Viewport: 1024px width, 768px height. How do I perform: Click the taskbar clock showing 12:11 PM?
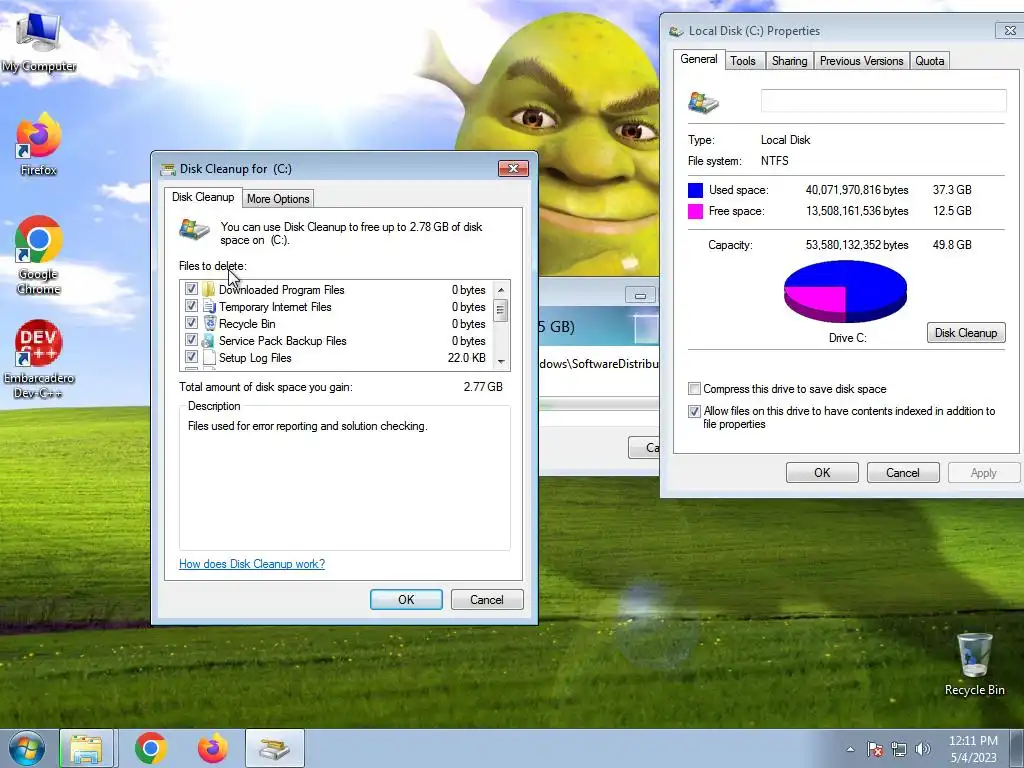(973, 749)
